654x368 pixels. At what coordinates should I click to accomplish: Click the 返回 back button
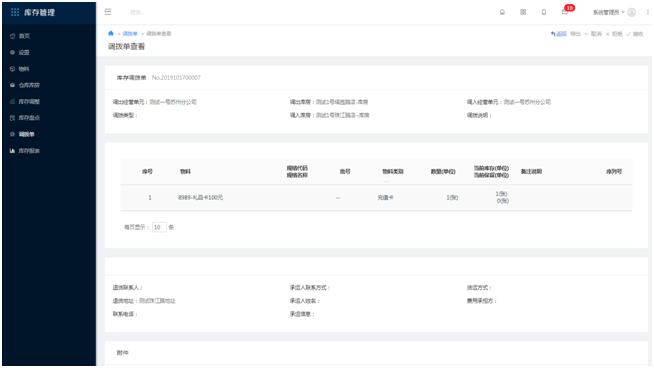point(558,34)
